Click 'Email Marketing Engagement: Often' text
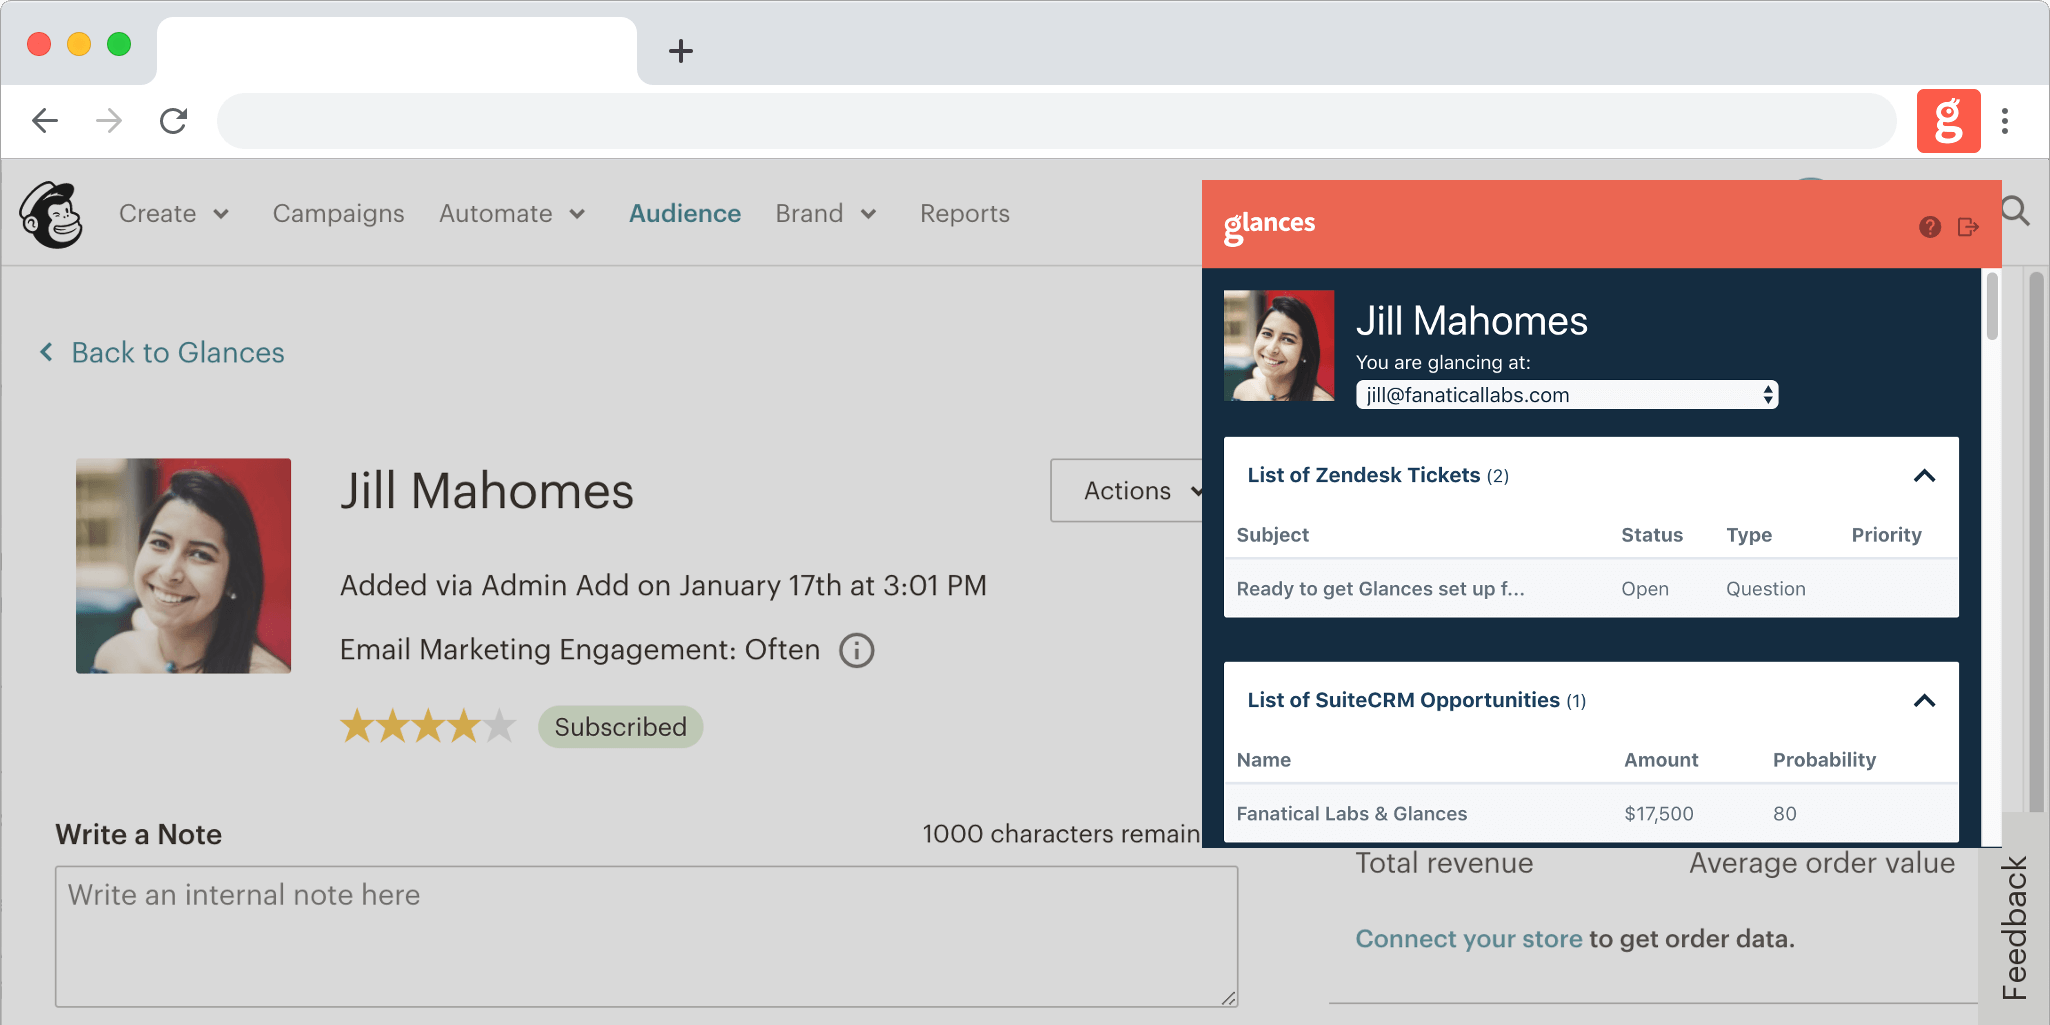2050x1025 pixels. pyautogui.click(x=580, y=650)
